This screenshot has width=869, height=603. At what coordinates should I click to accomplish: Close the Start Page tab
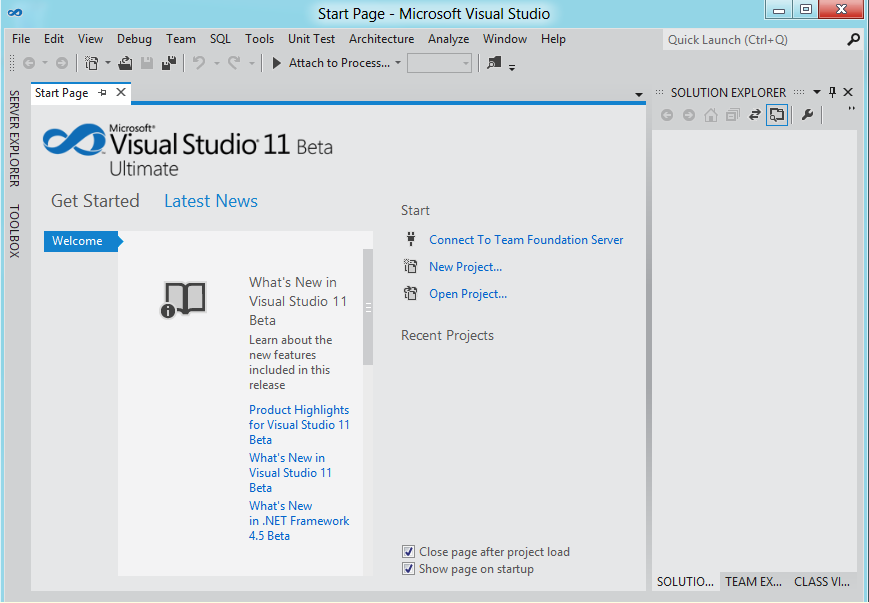(121, 93)
